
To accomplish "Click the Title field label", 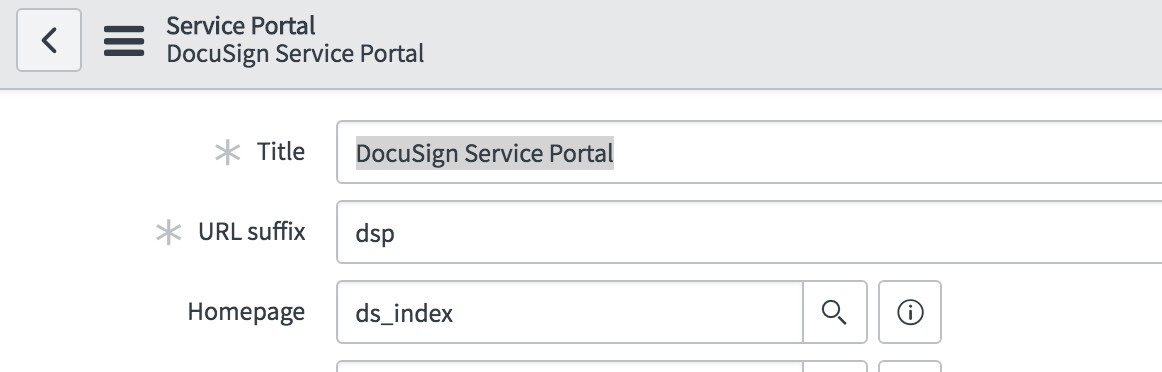I will coord(281,151).
